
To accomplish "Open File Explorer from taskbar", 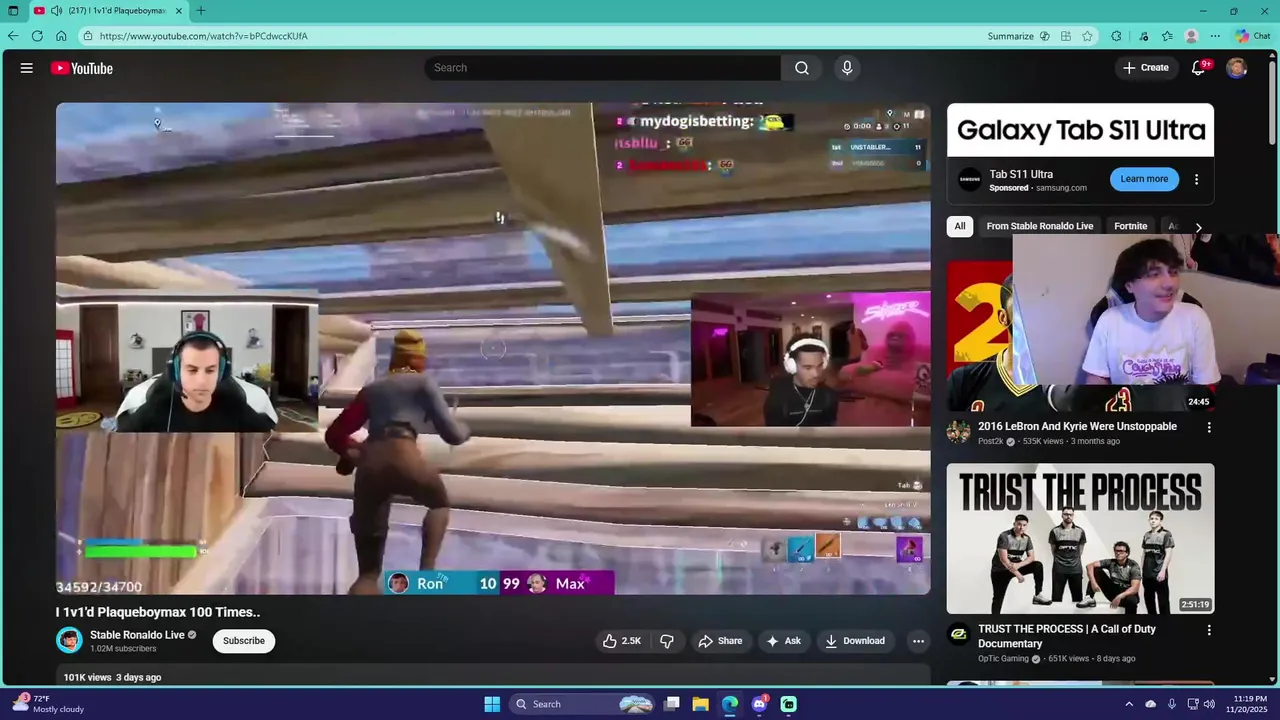I will coord(701,704).
